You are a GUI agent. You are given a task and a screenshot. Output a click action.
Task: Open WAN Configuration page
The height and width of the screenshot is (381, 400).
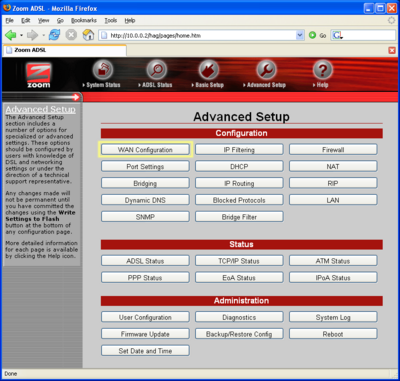pos(145,150)
